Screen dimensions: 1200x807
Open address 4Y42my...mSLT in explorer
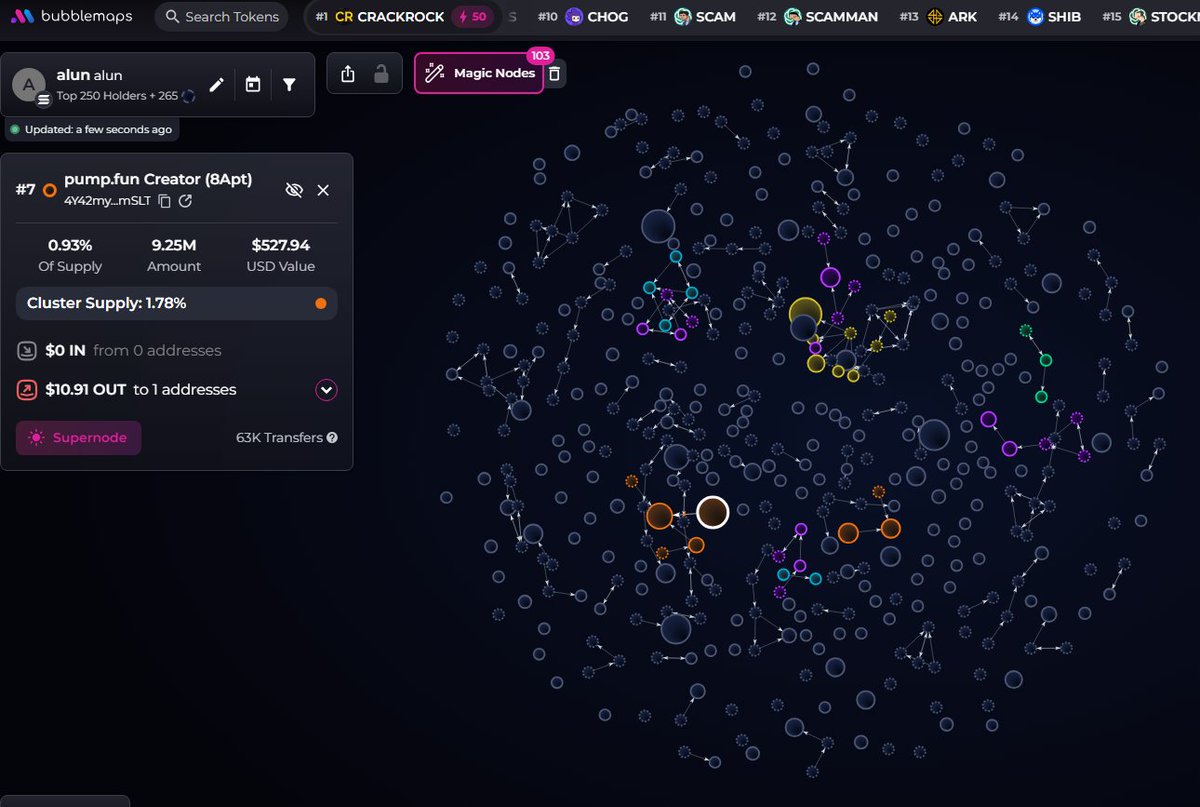(185, 201)
